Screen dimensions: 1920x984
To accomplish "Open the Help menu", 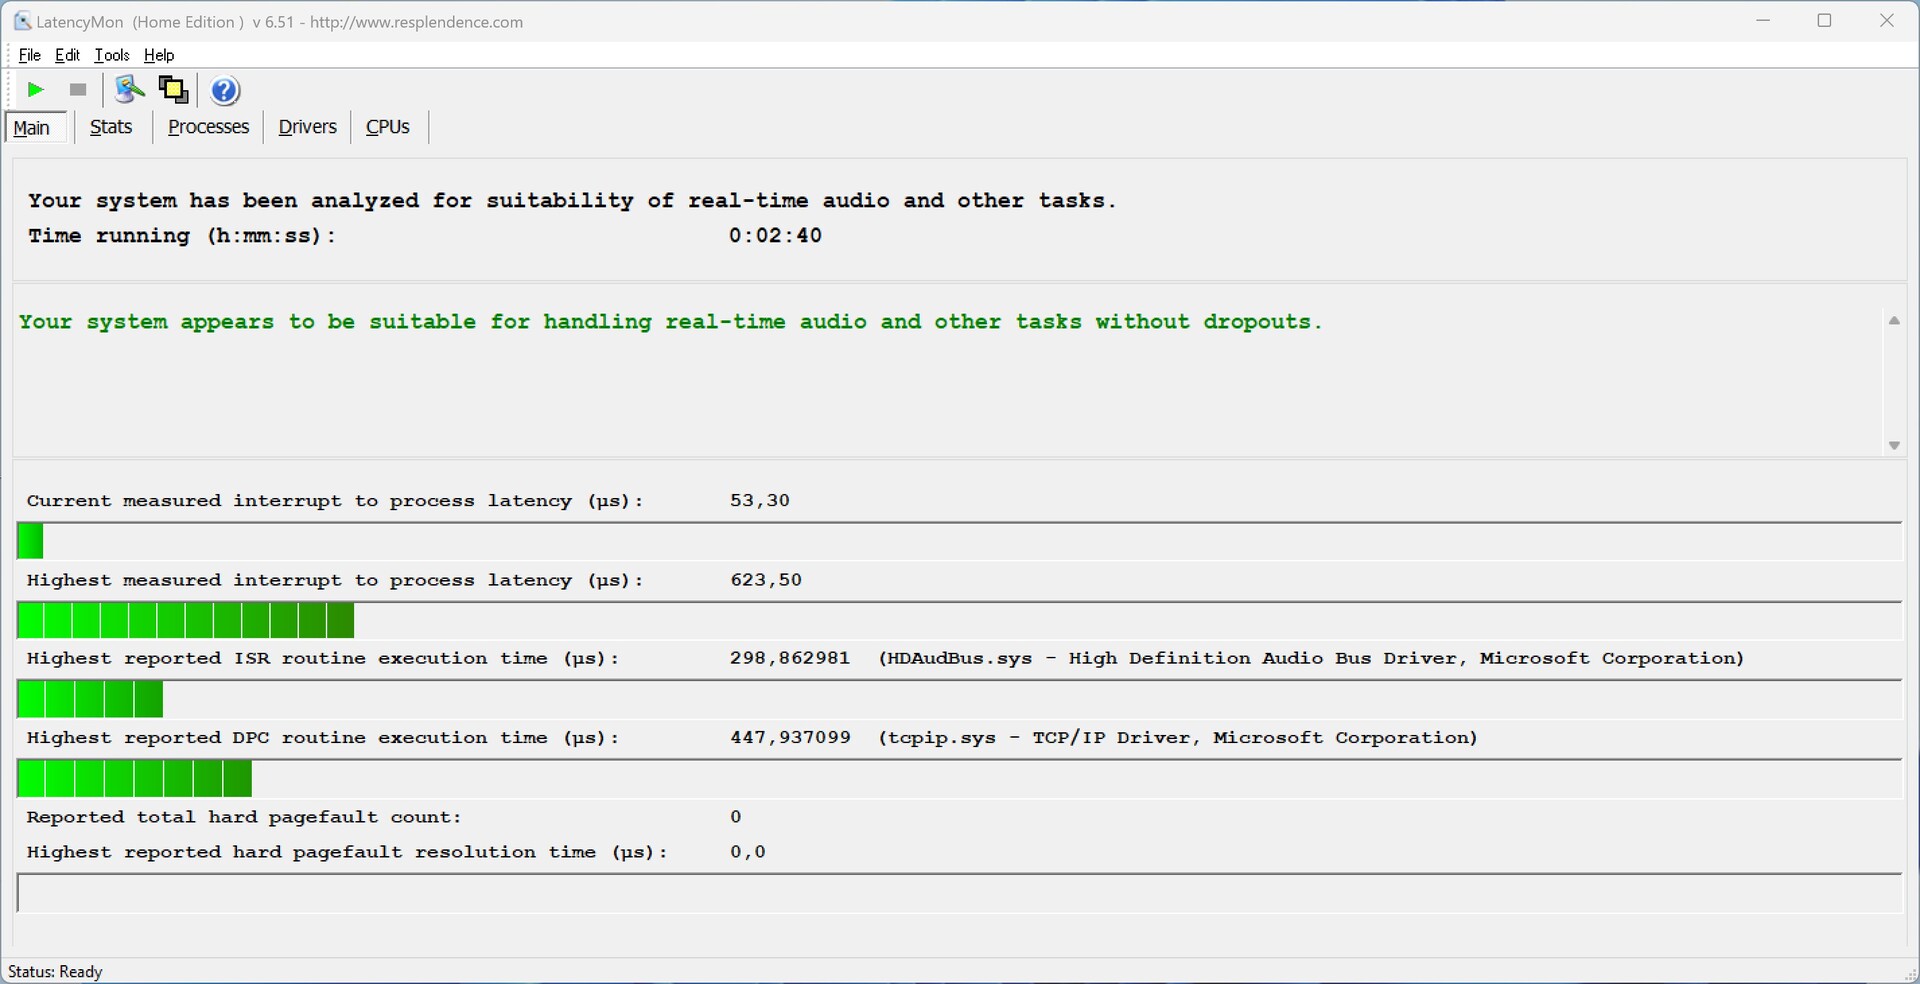I will pyautogui.click(x=159, y=55).
